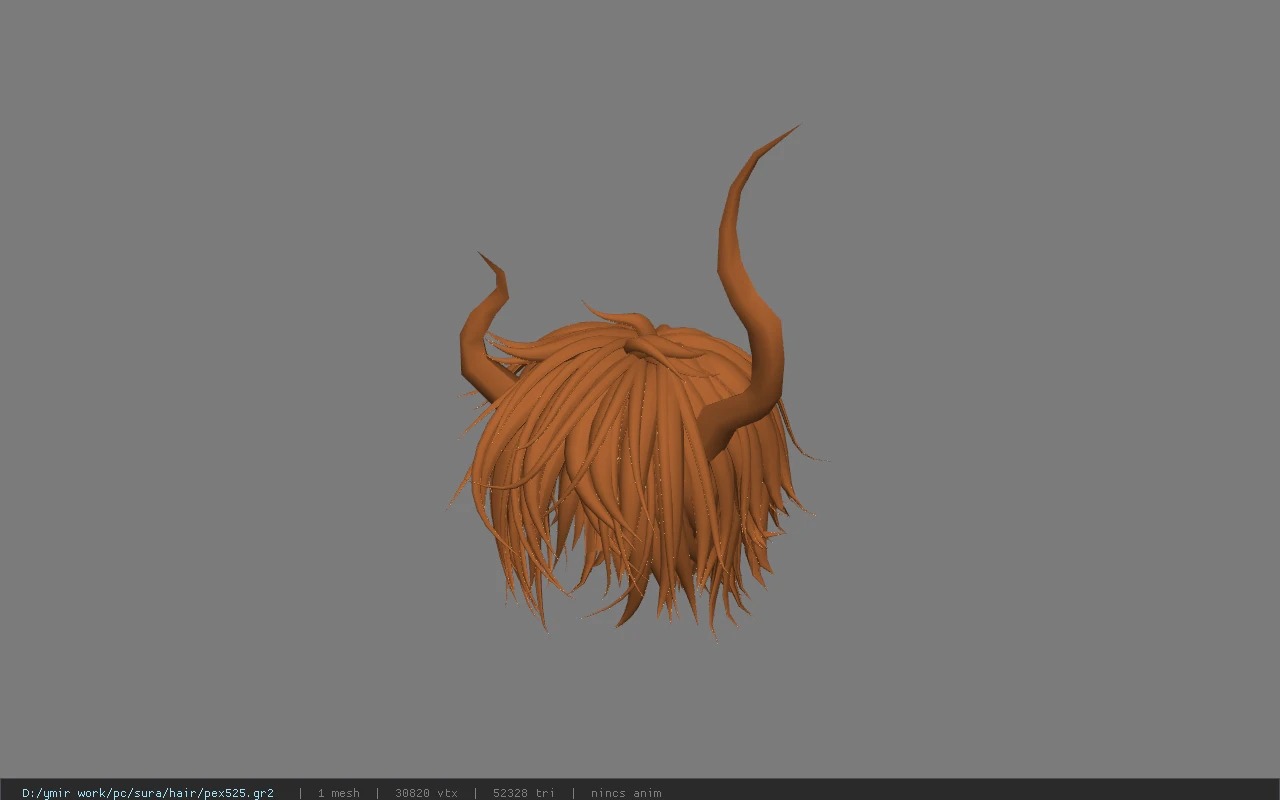Click the 'nincs anim' status entry
The width and height of the screenshot is (1280, 800).
point(626,793)
